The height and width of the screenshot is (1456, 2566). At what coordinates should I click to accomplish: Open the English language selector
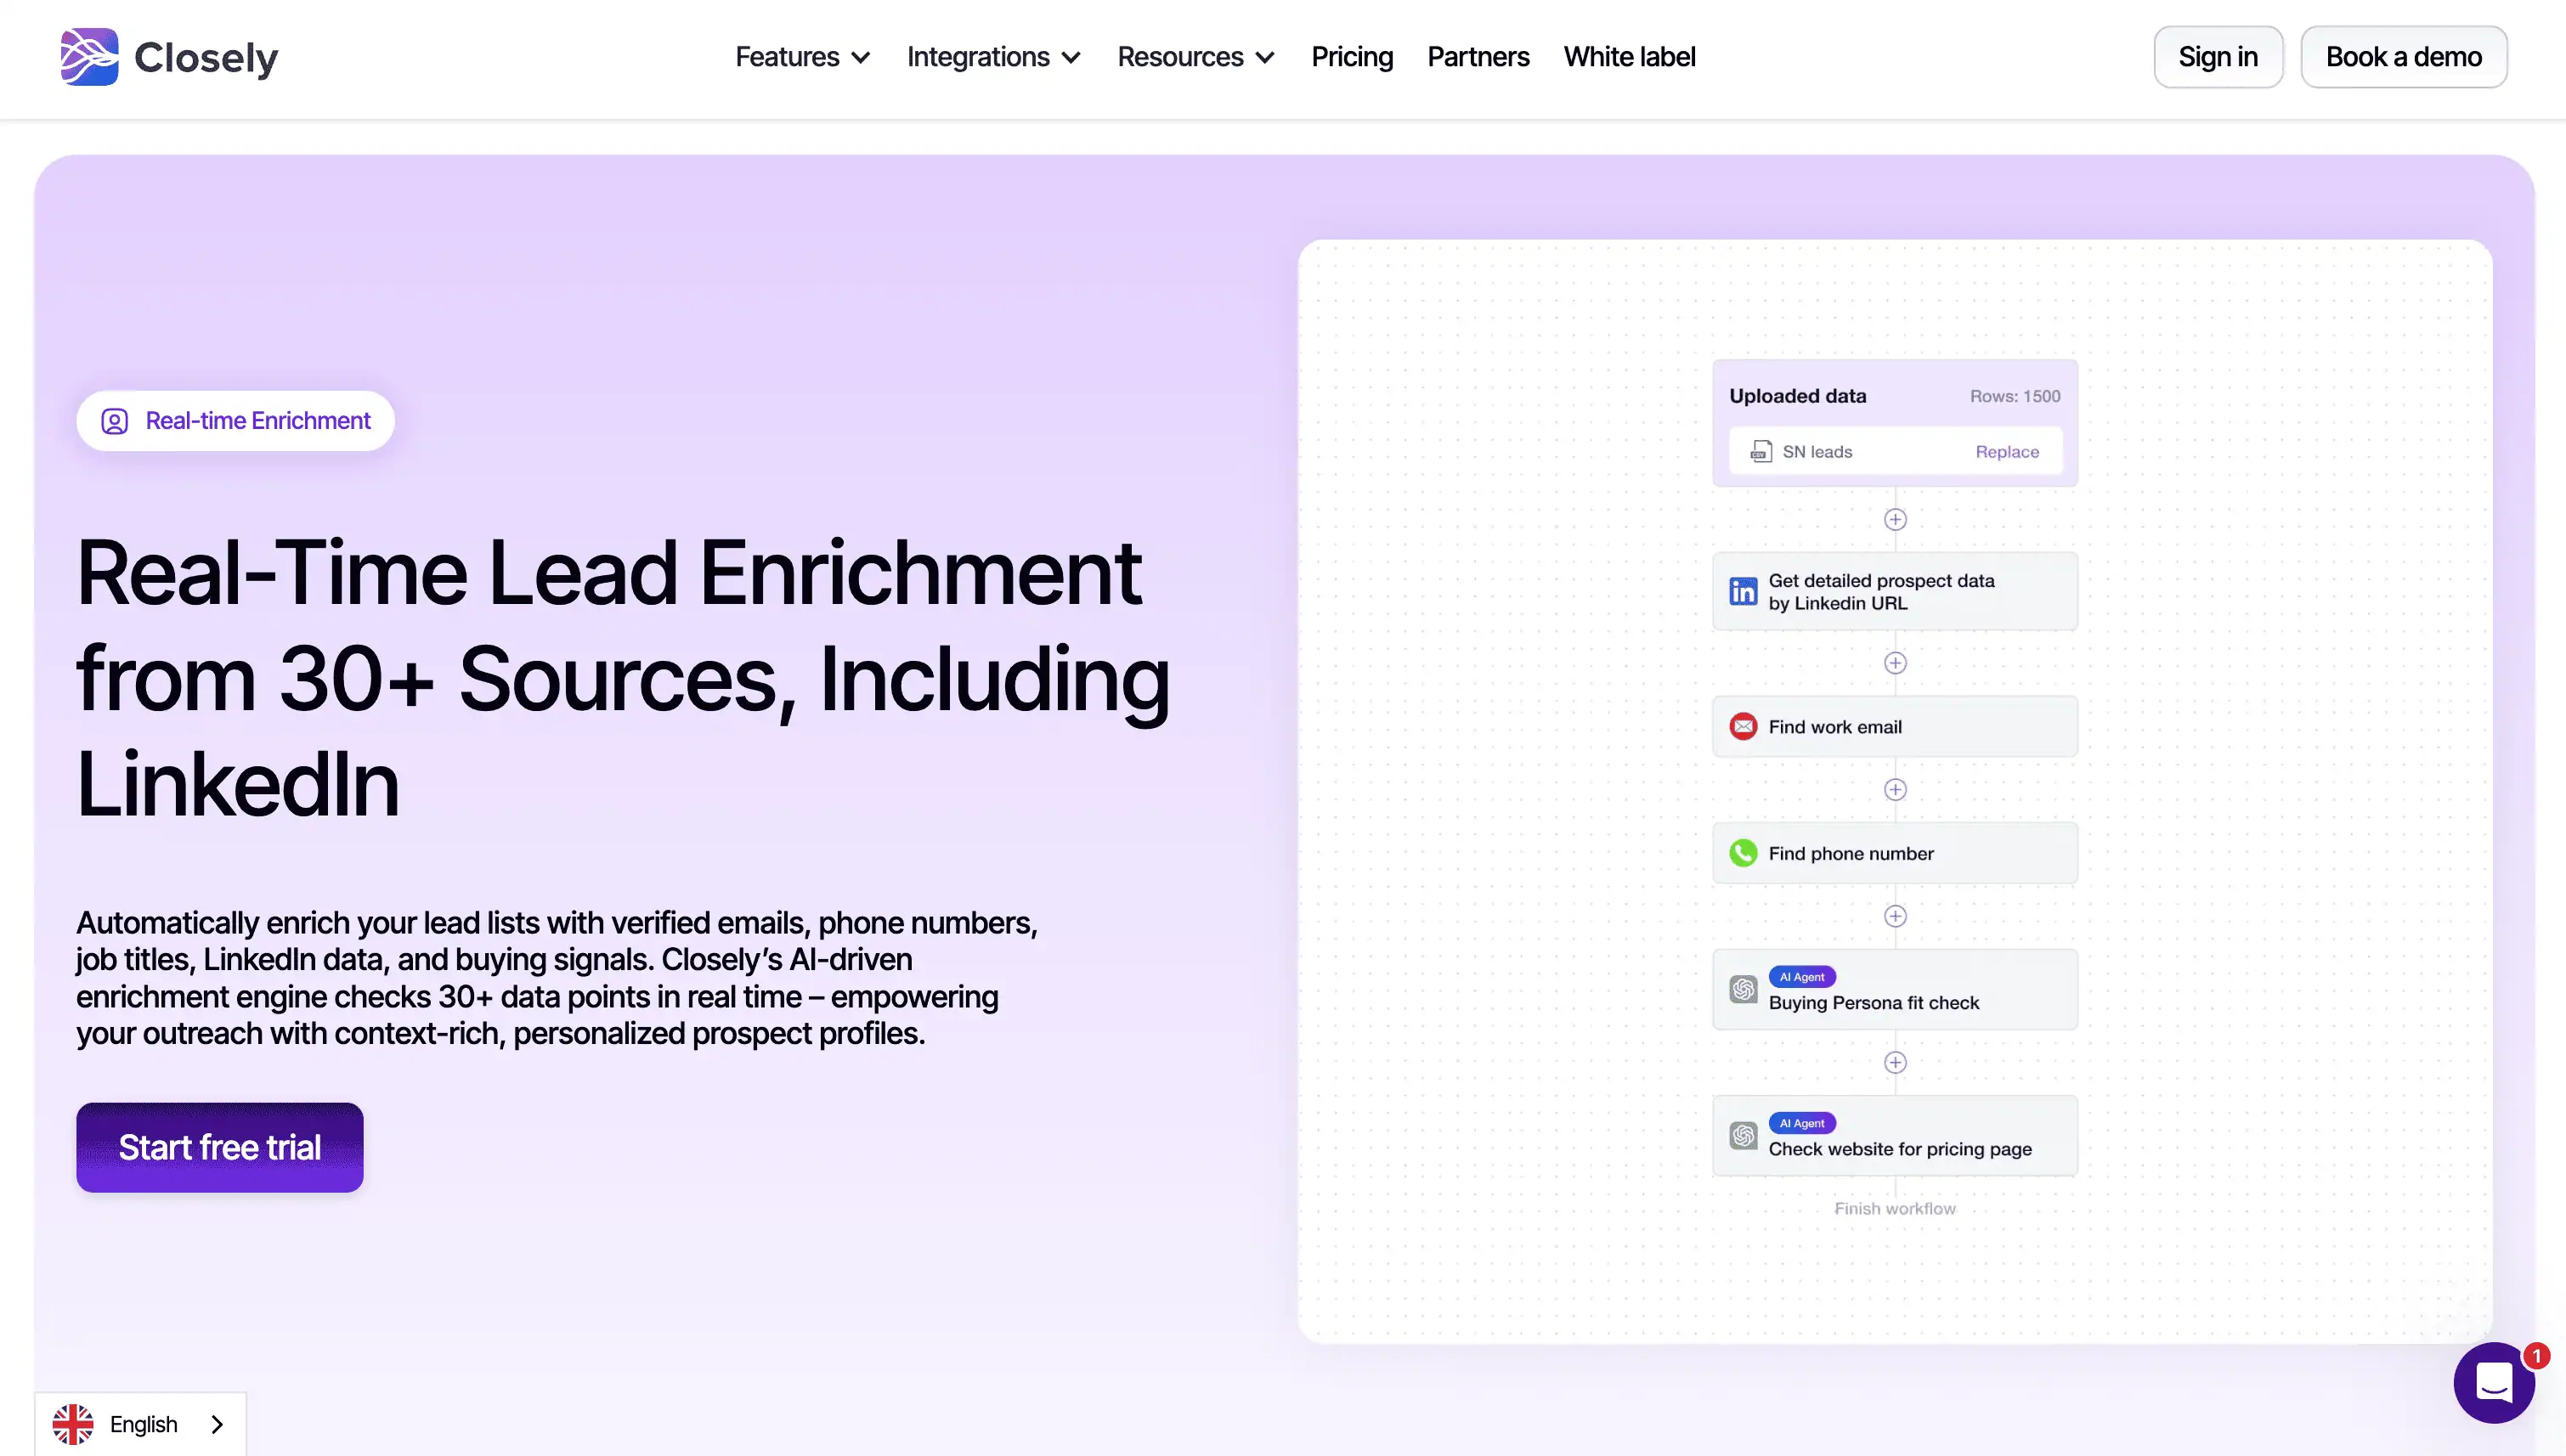click(140, 1424)
